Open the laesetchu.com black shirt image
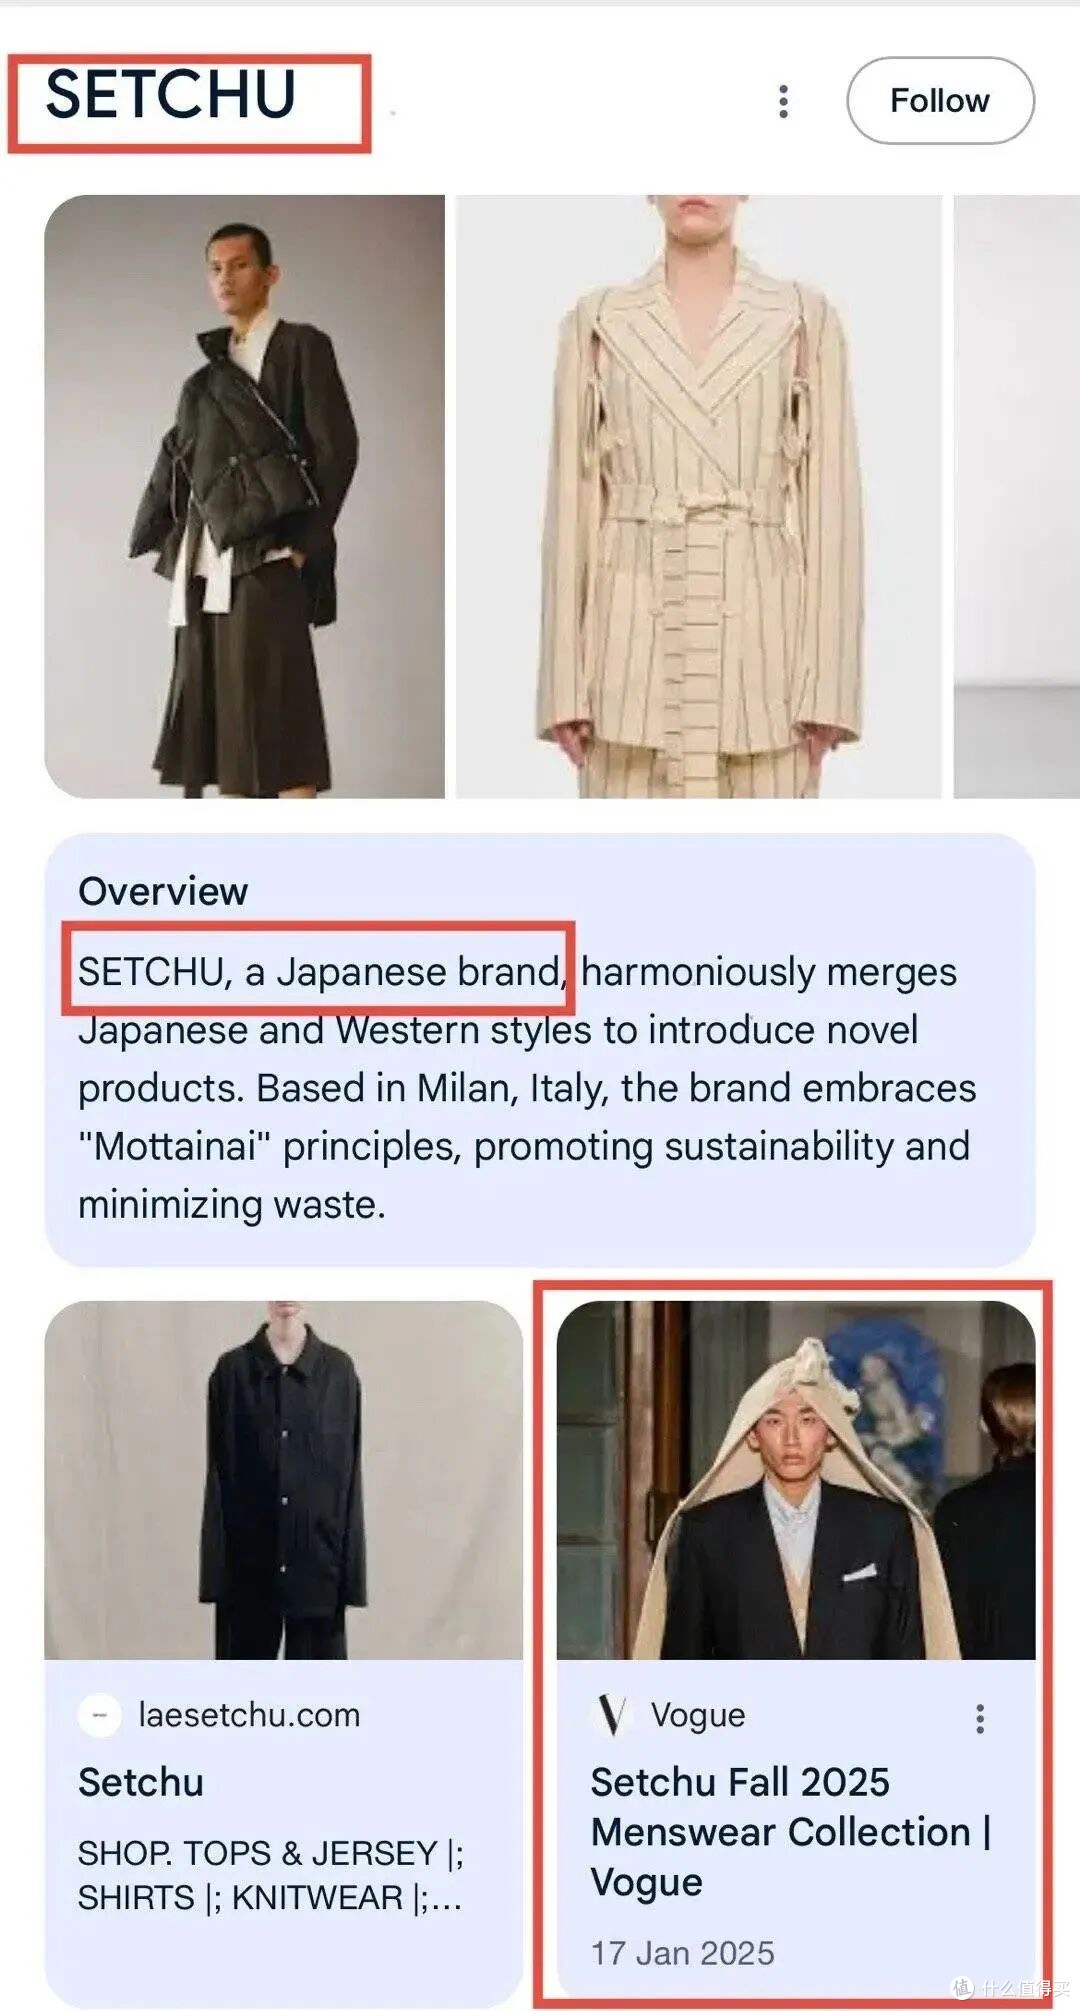 pyautogui.click(x=284, y=1480)
